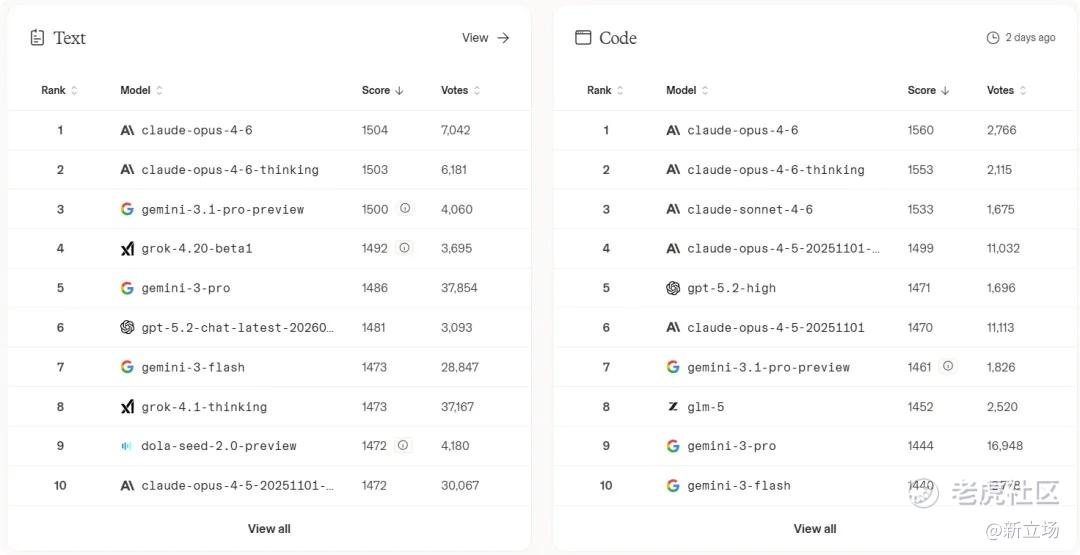Sort Code leaderboard by Votes

1006,90
